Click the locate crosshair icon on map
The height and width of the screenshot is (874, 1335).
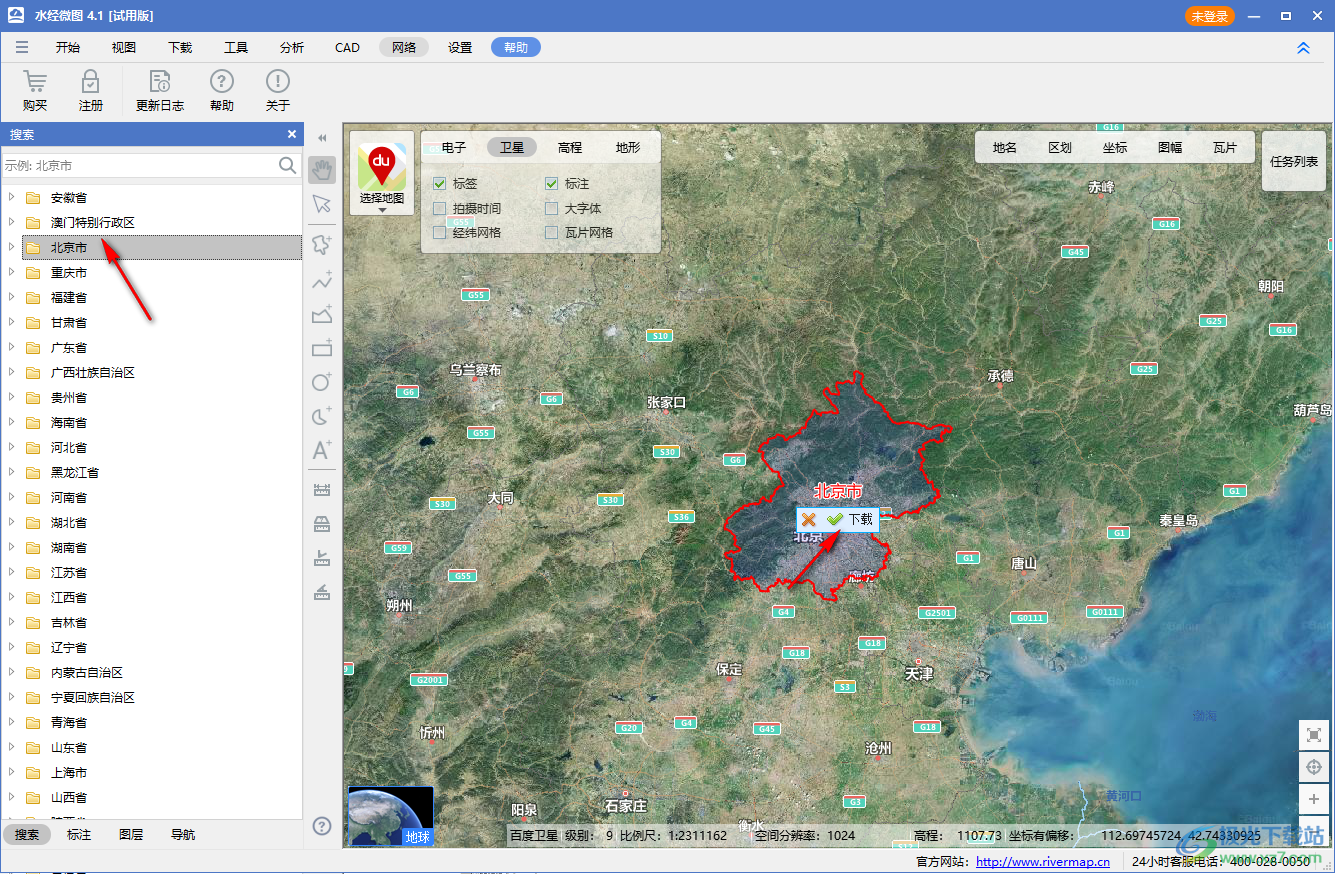1314,767
